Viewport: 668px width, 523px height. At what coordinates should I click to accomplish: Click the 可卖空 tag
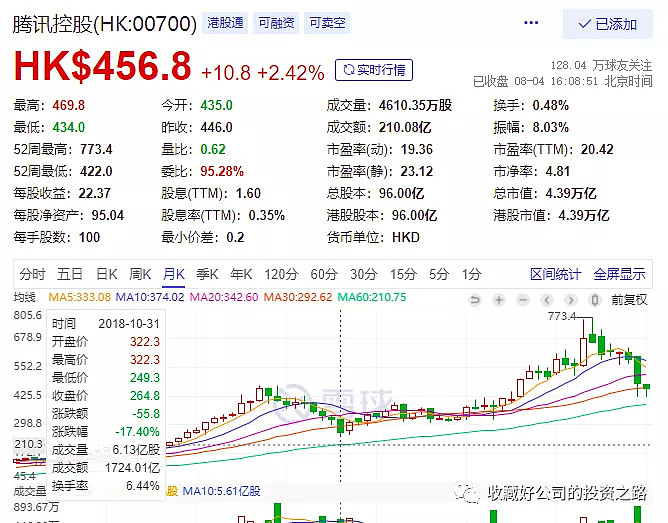click(327, 23)
